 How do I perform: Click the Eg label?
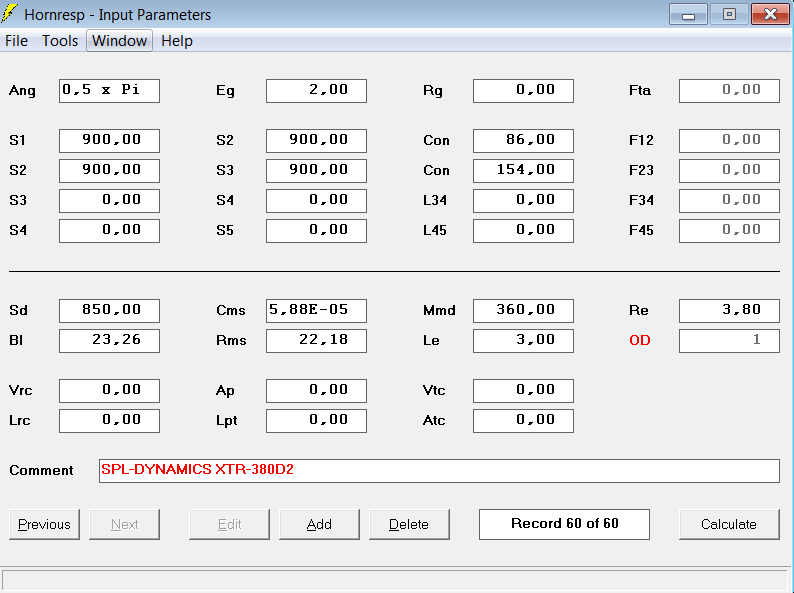(x=225, y=91)
